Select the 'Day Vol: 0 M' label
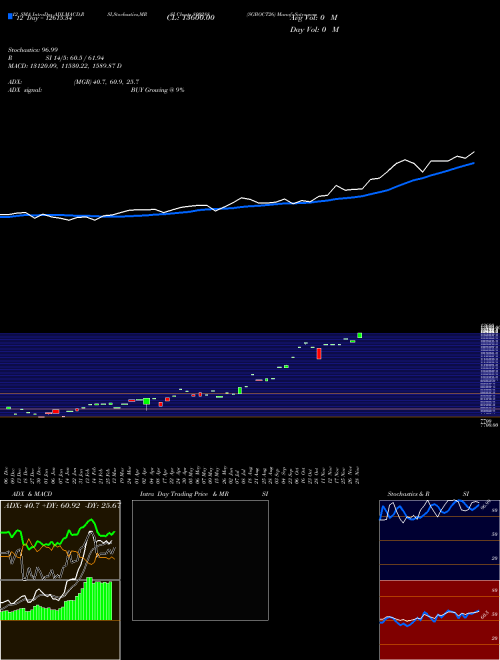 coord(314,29)
